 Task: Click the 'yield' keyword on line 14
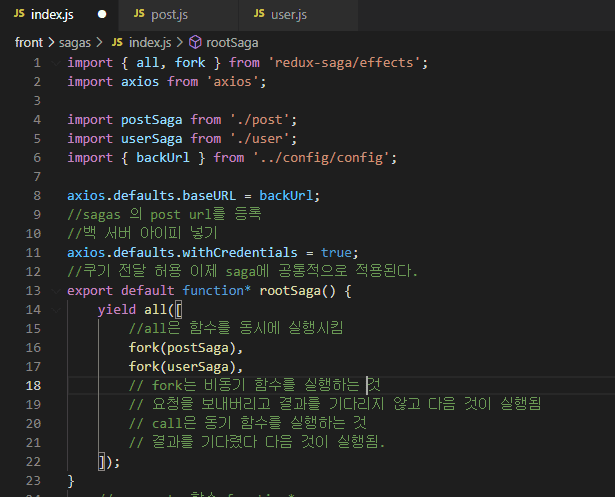click(116, 310)
